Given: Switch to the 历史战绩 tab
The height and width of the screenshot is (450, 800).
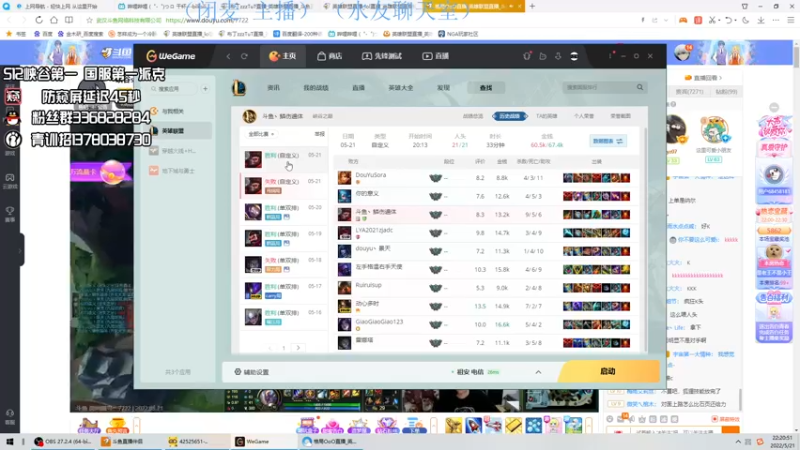Looking at the screenshot, I should point(509,116).
